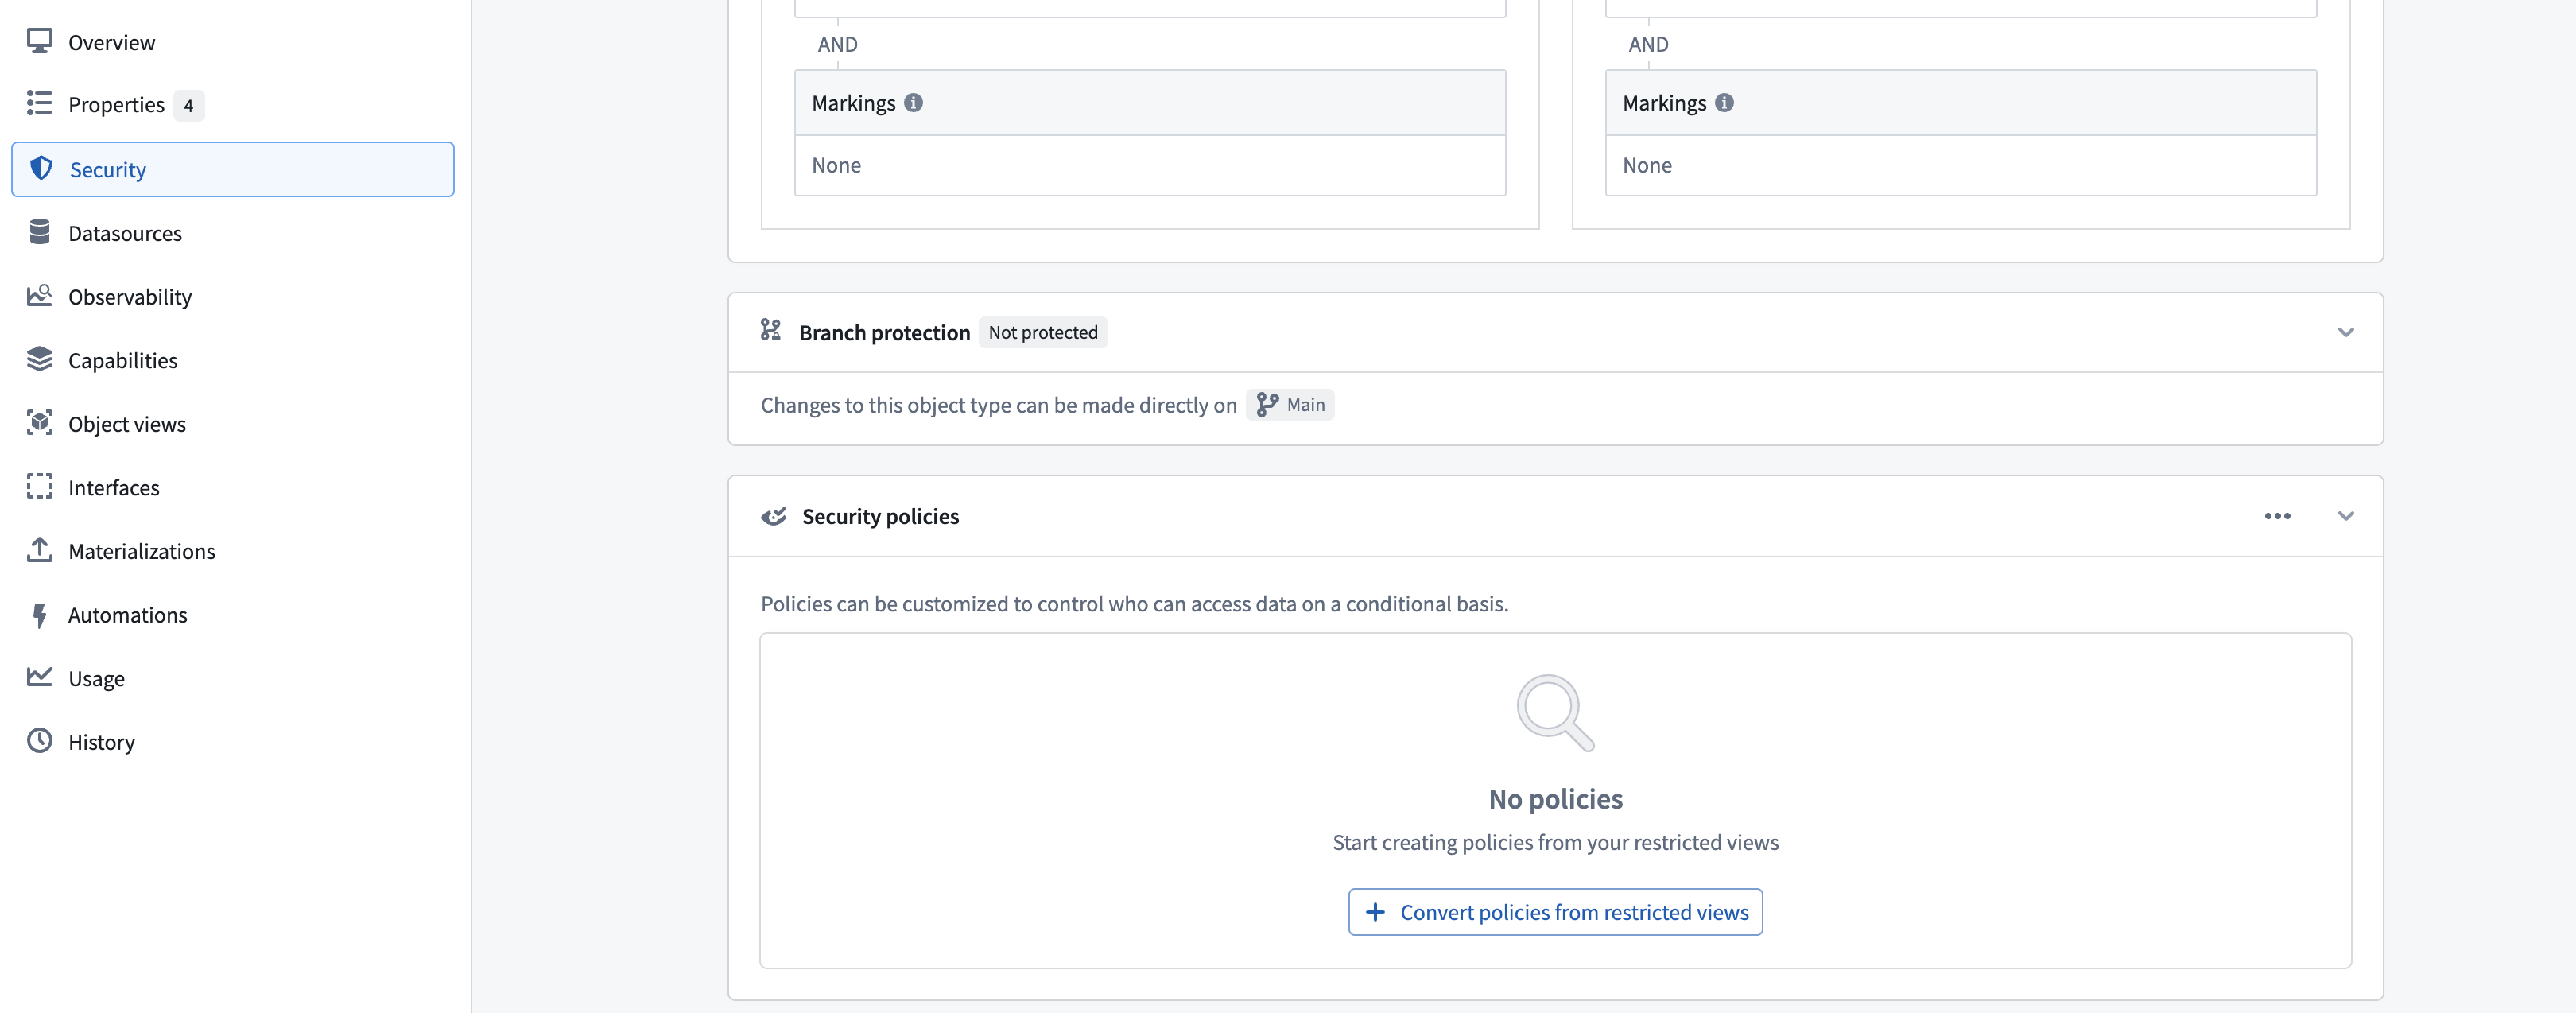Click the Usage graph entry
This screenshot has height=1013, width=2576.
[96, 677]
